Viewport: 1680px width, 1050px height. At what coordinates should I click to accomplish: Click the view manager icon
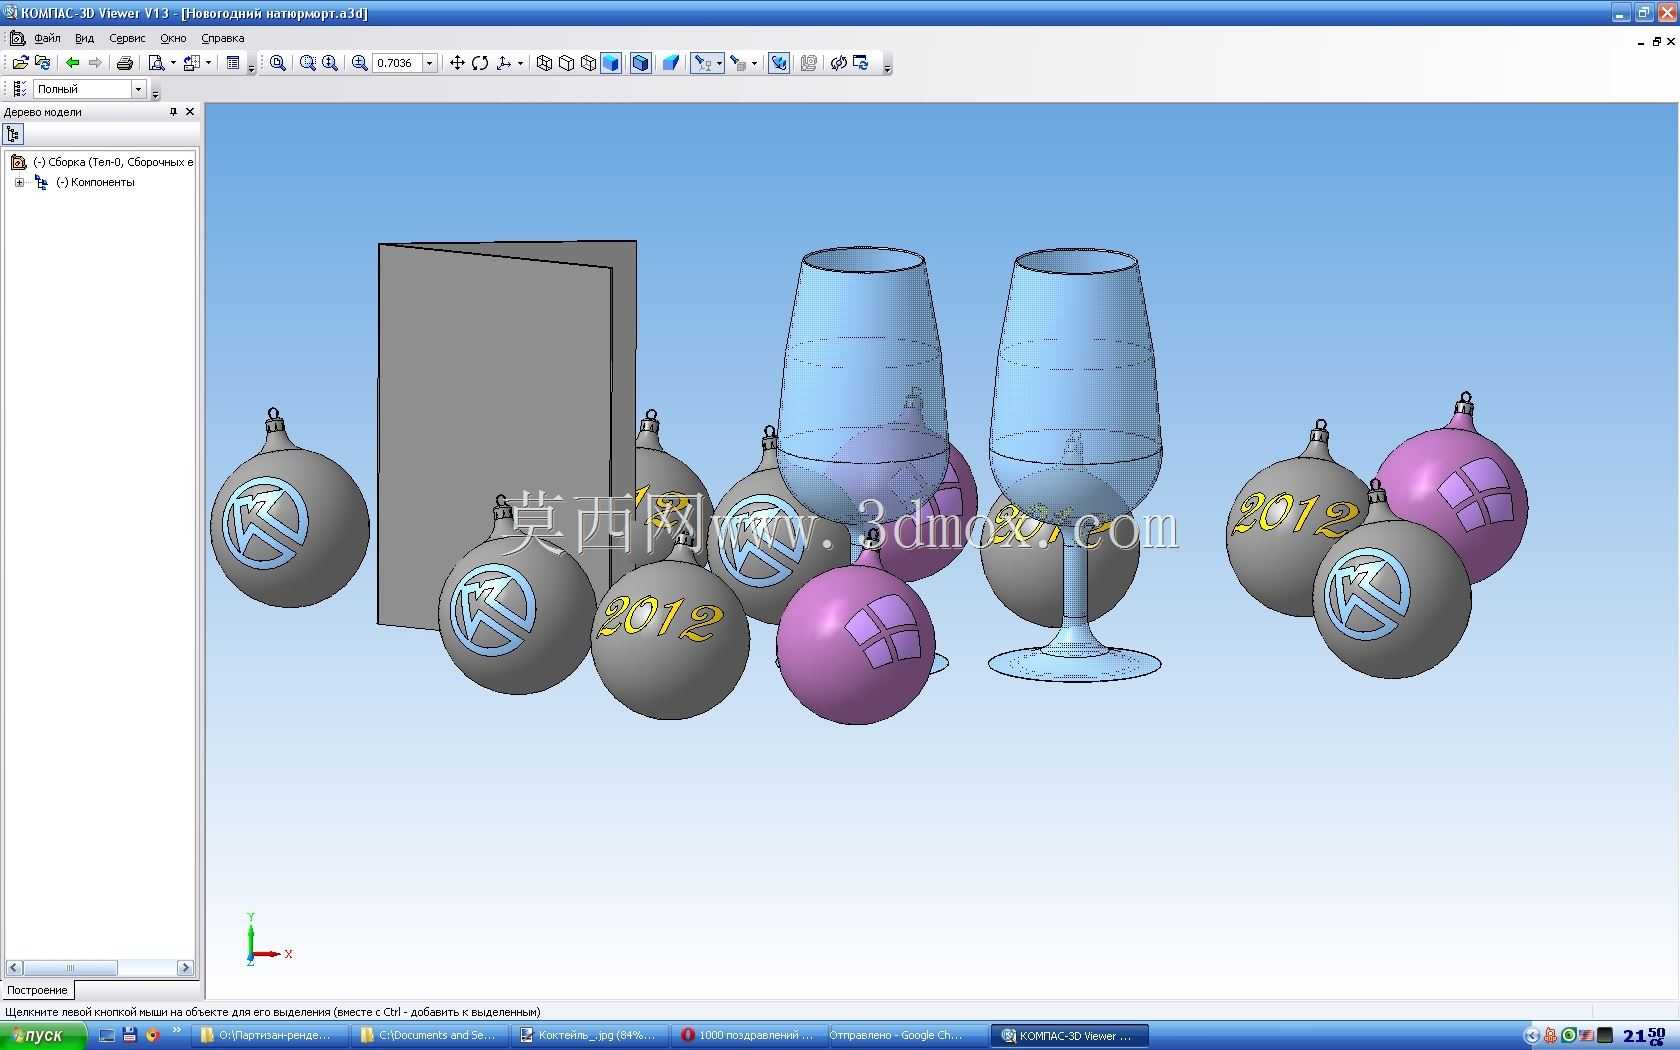(191, 63)
